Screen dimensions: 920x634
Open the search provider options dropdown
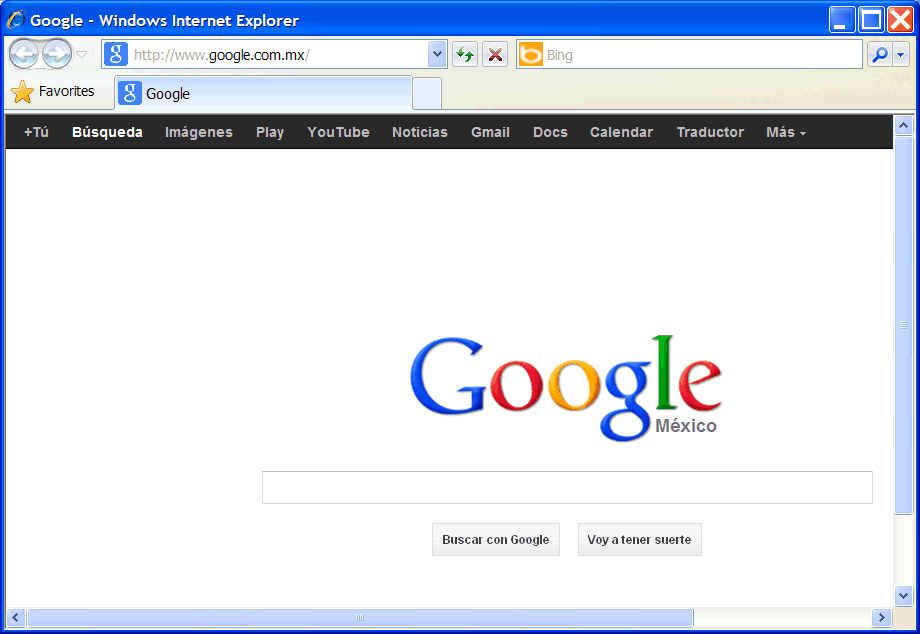pyautogui.click(x=901, y=55)
